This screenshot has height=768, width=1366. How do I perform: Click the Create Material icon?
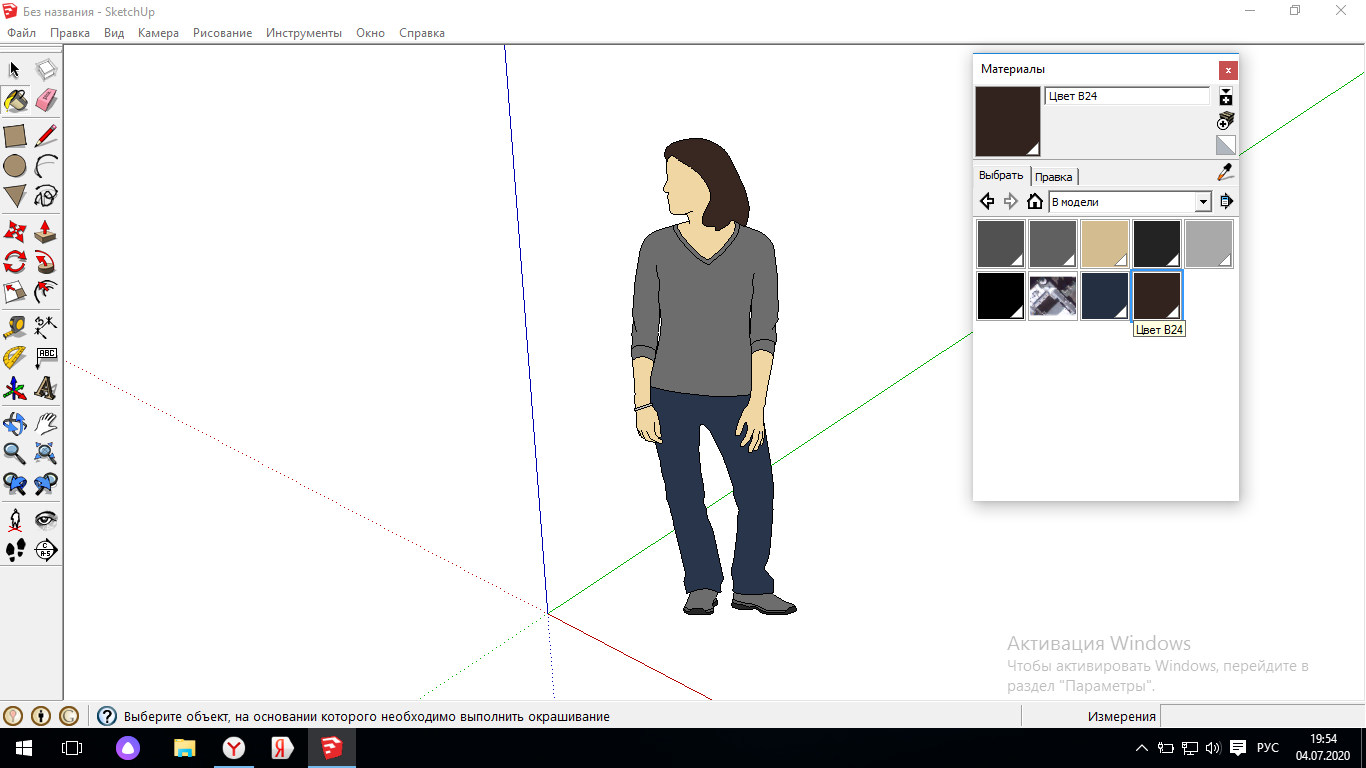click(1226, 121)
